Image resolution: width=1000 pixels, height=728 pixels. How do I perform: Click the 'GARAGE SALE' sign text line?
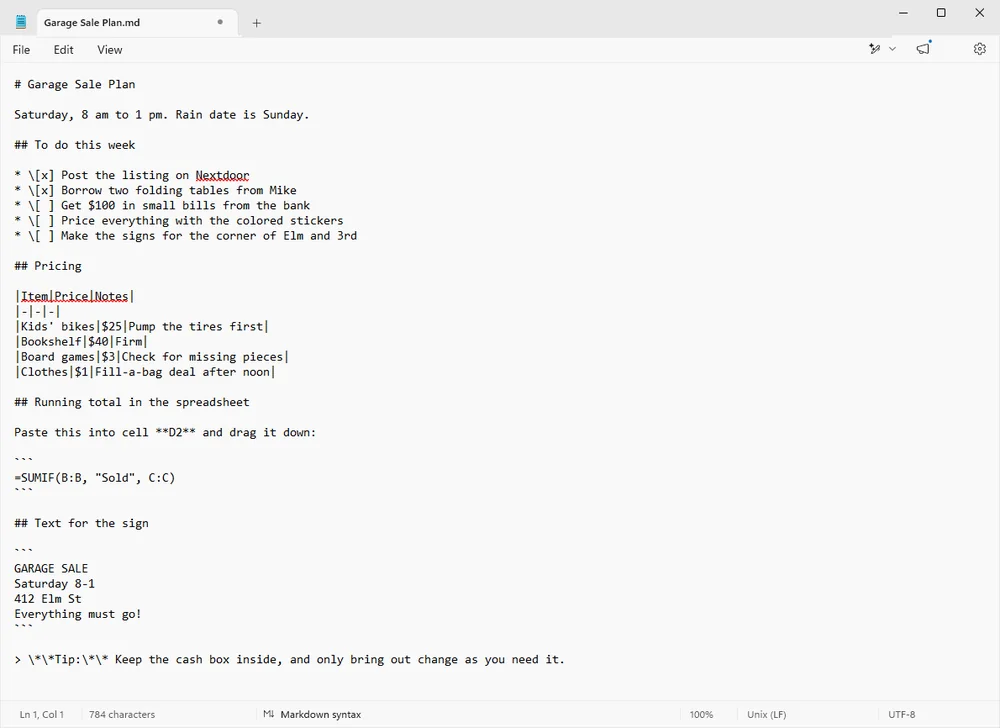coord(51,569)
